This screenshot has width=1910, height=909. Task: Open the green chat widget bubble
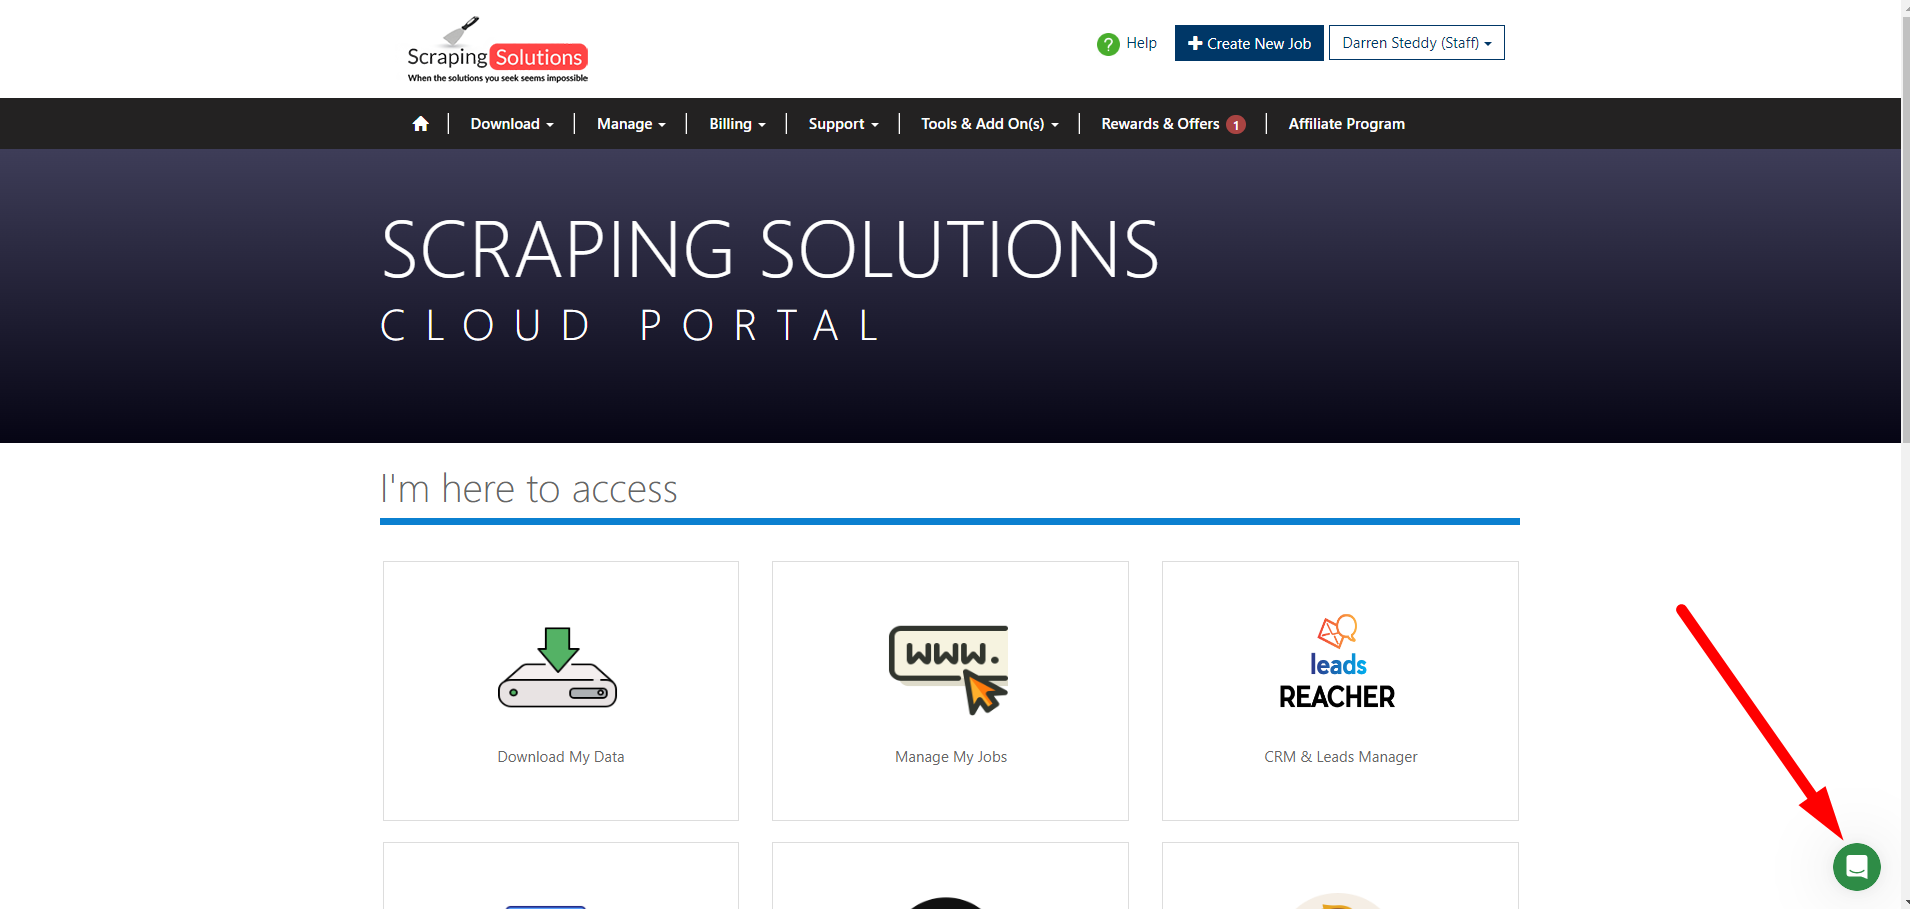(1857, 867)
